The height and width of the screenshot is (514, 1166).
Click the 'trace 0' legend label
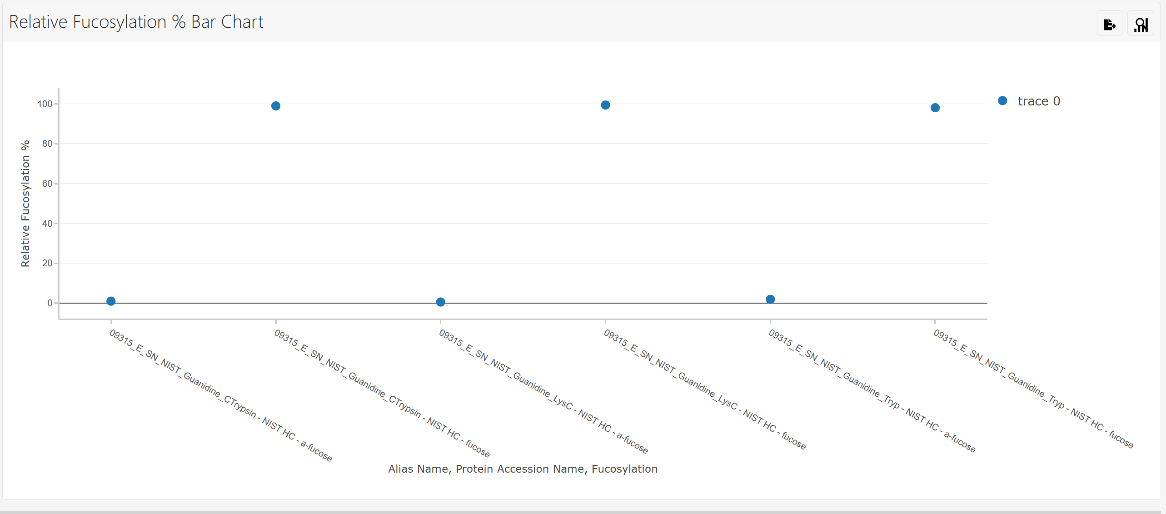[x=1039, y=101]
